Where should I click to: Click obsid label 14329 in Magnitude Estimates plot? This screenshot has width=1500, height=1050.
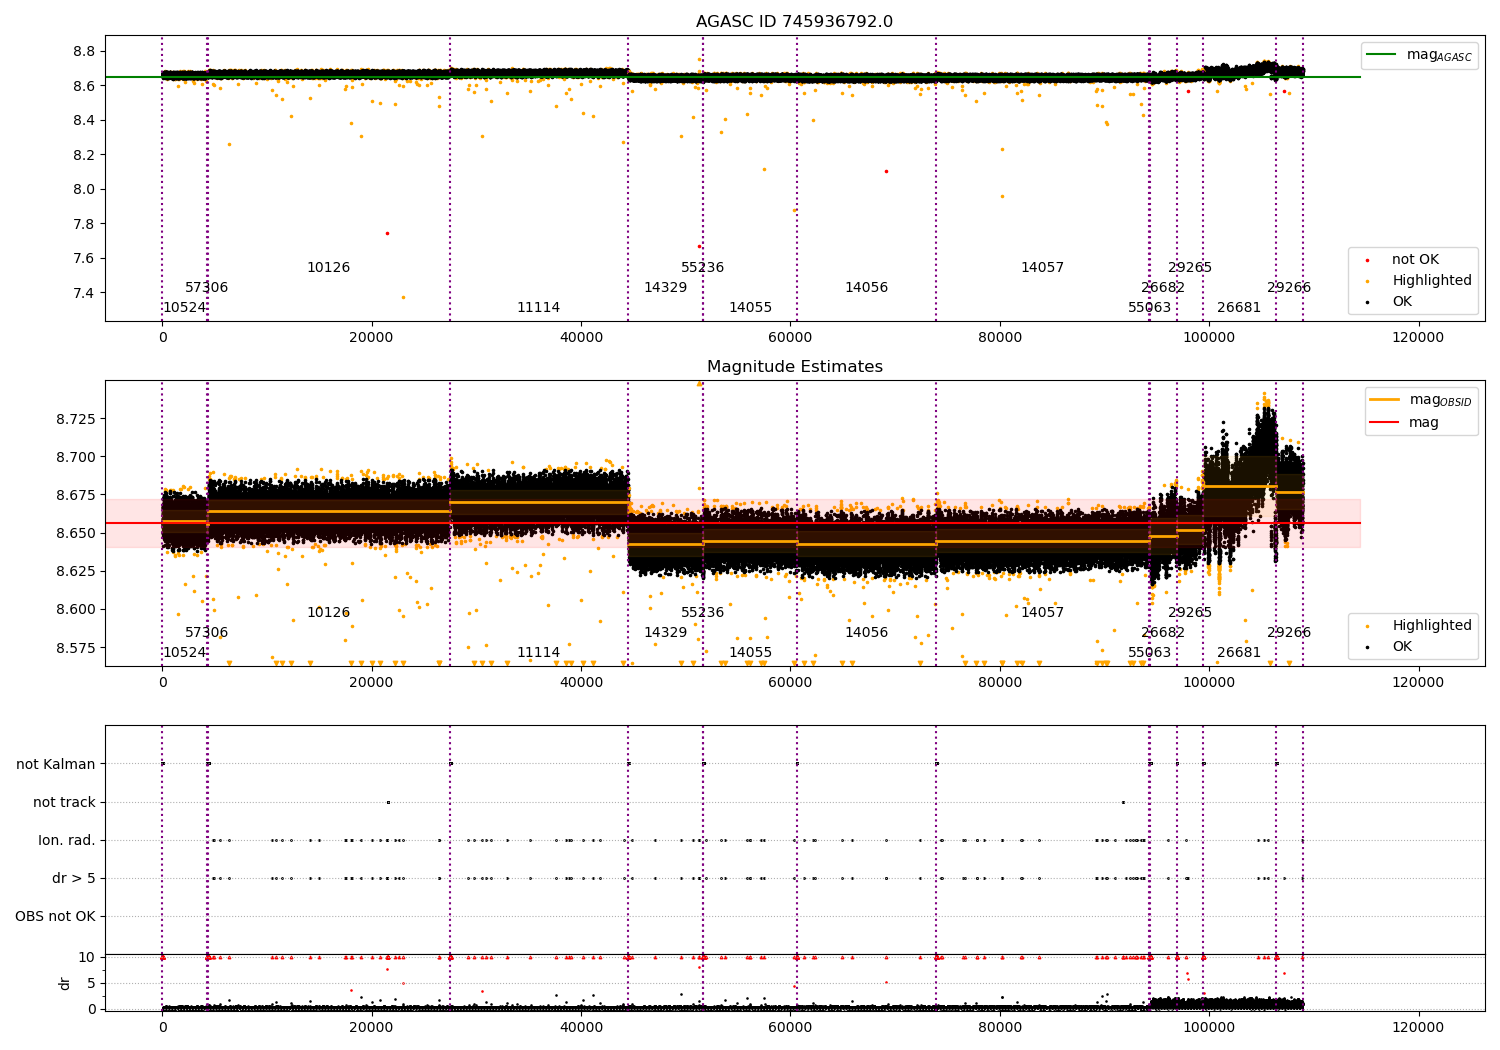coord(665,633)
